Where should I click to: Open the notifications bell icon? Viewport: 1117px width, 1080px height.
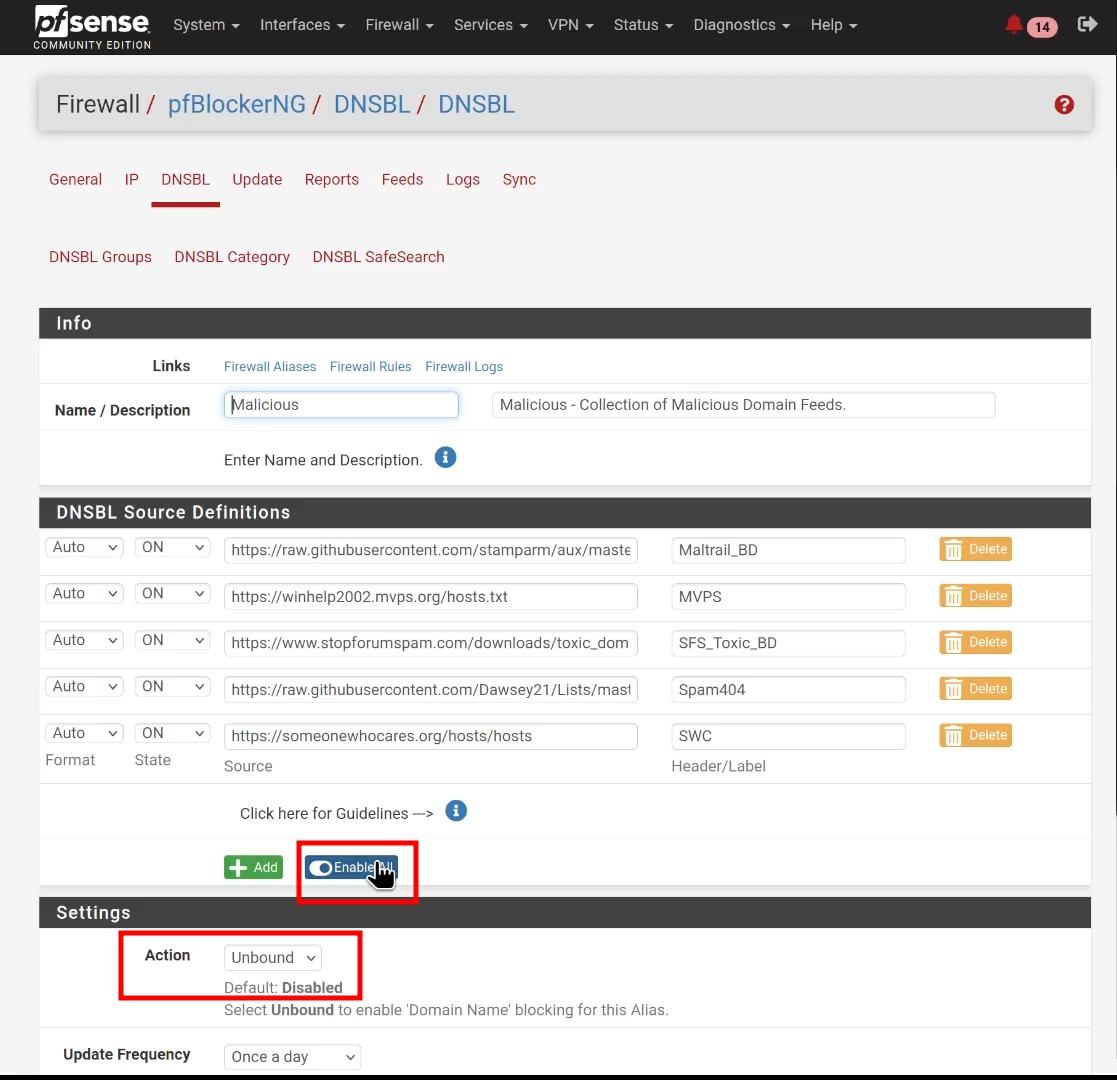pyautogui.click(x=1013, y=25)
